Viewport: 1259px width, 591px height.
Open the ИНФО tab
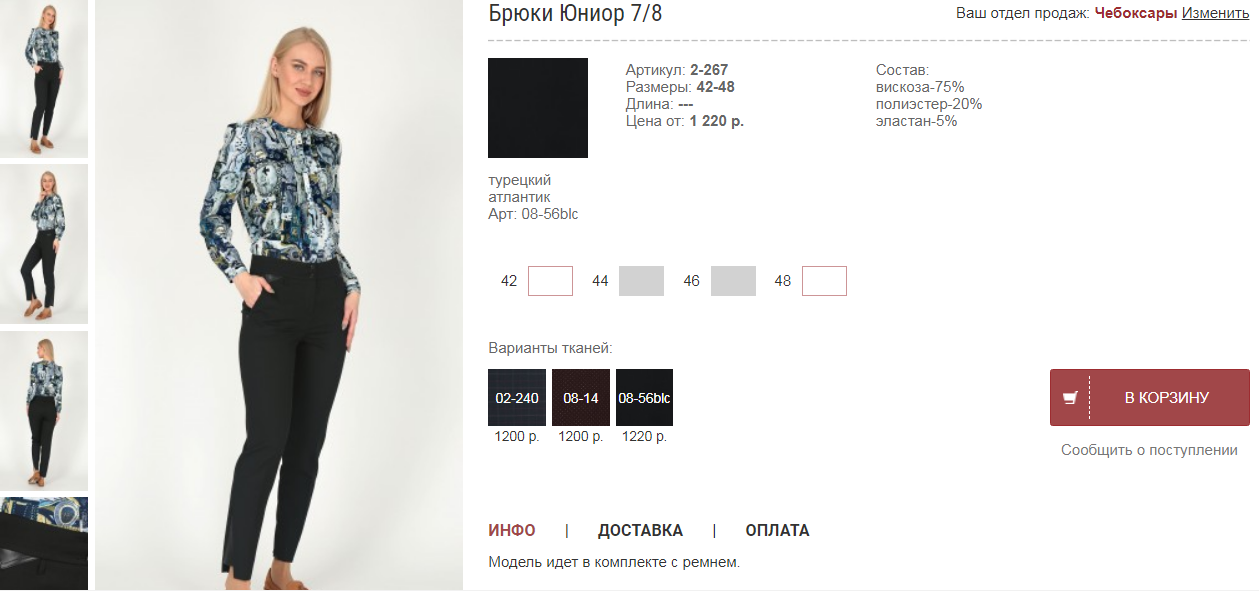tap(512, 530)
